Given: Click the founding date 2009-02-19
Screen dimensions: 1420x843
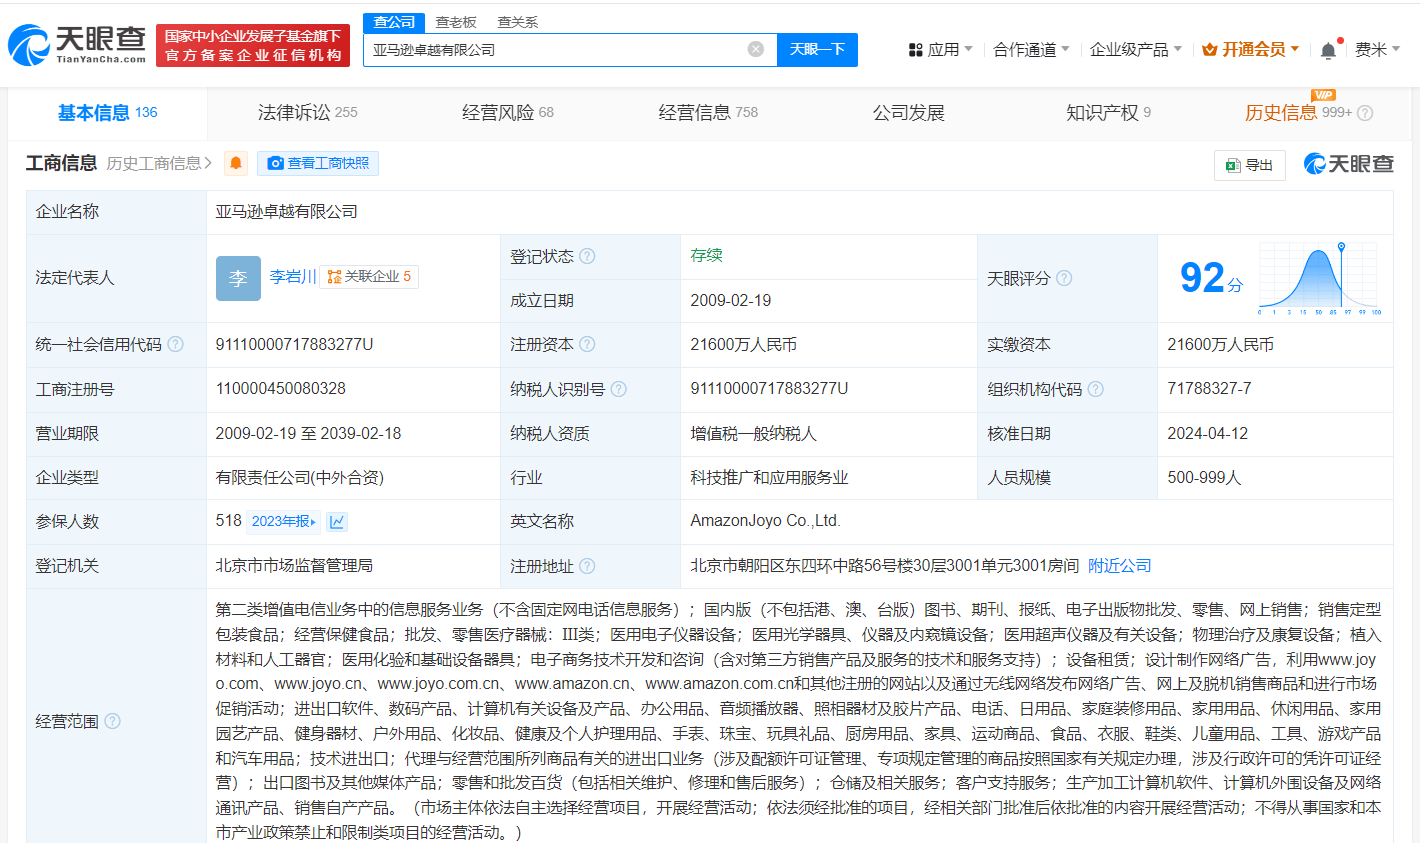Looking at the screenshot, I should click(731, 301).
